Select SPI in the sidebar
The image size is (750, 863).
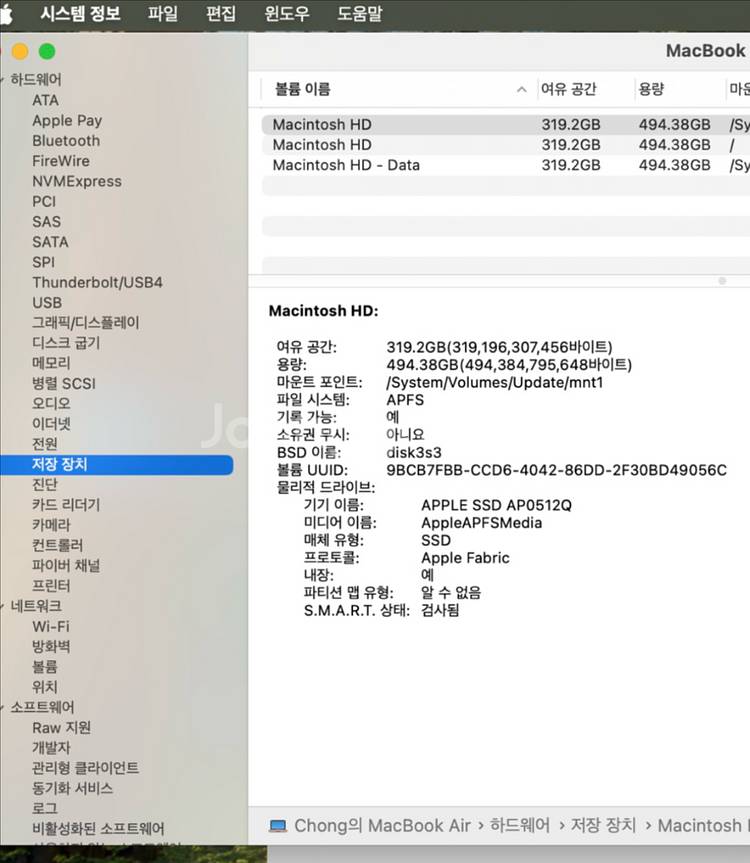point(43,263)
